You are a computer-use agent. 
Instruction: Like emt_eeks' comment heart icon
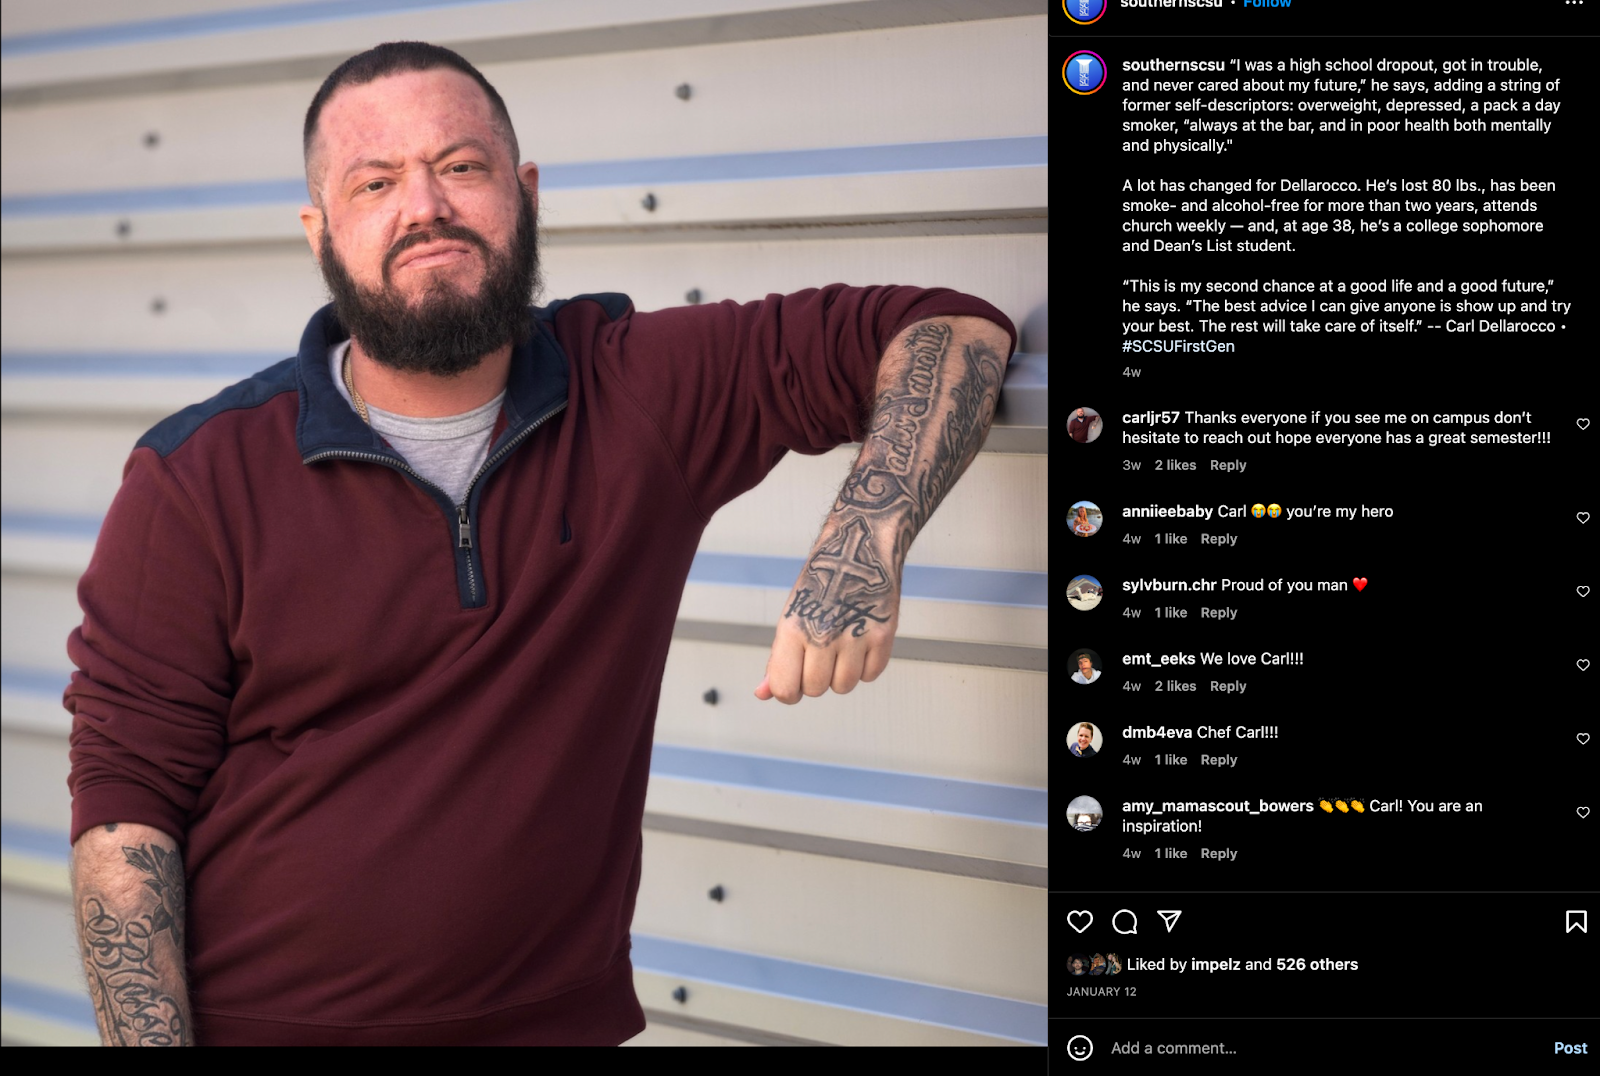1583,665
